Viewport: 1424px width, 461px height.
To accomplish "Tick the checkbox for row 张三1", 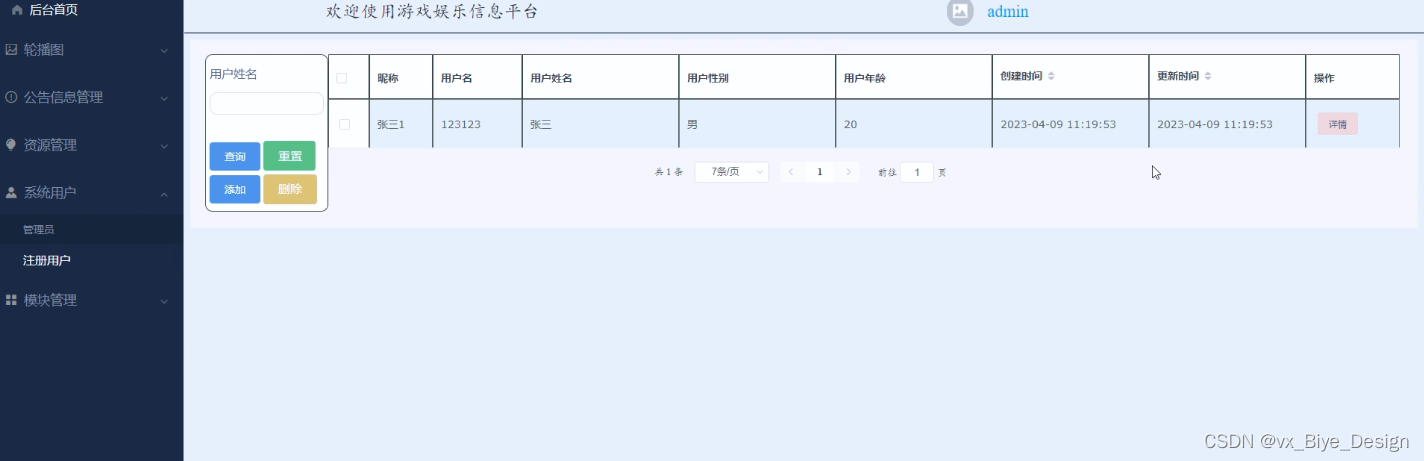I will click(x=345, y=124).
